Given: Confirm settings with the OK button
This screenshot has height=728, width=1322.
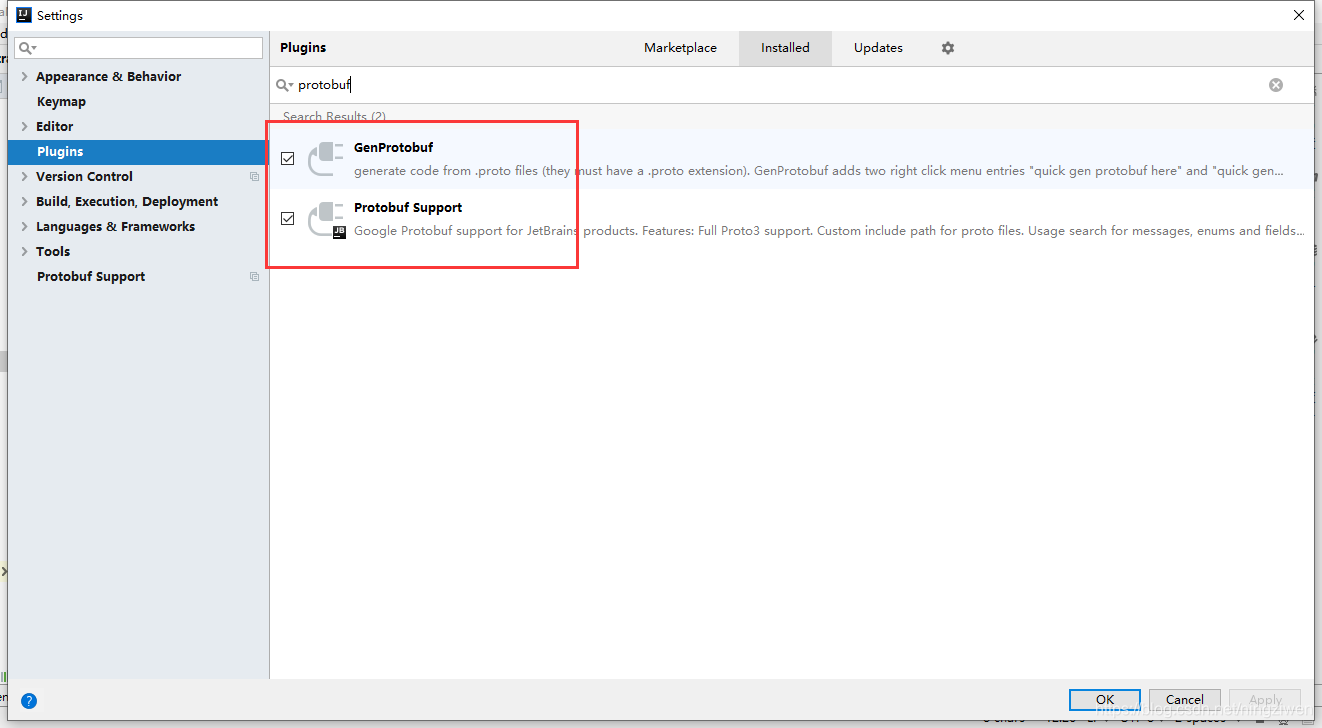Looking at the screenshot, I should point(1105,700).
